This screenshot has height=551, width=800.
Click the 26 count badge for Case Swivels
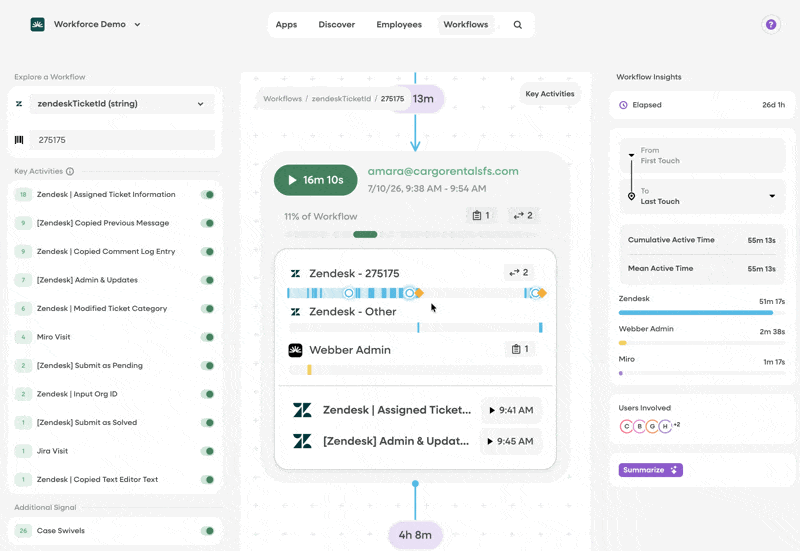click(x=23, y=531)
